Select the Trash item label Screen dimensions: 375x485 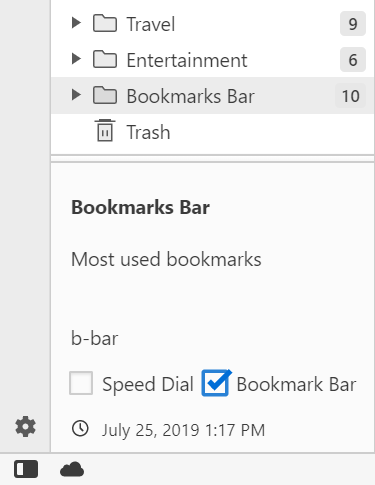point(148,132)
